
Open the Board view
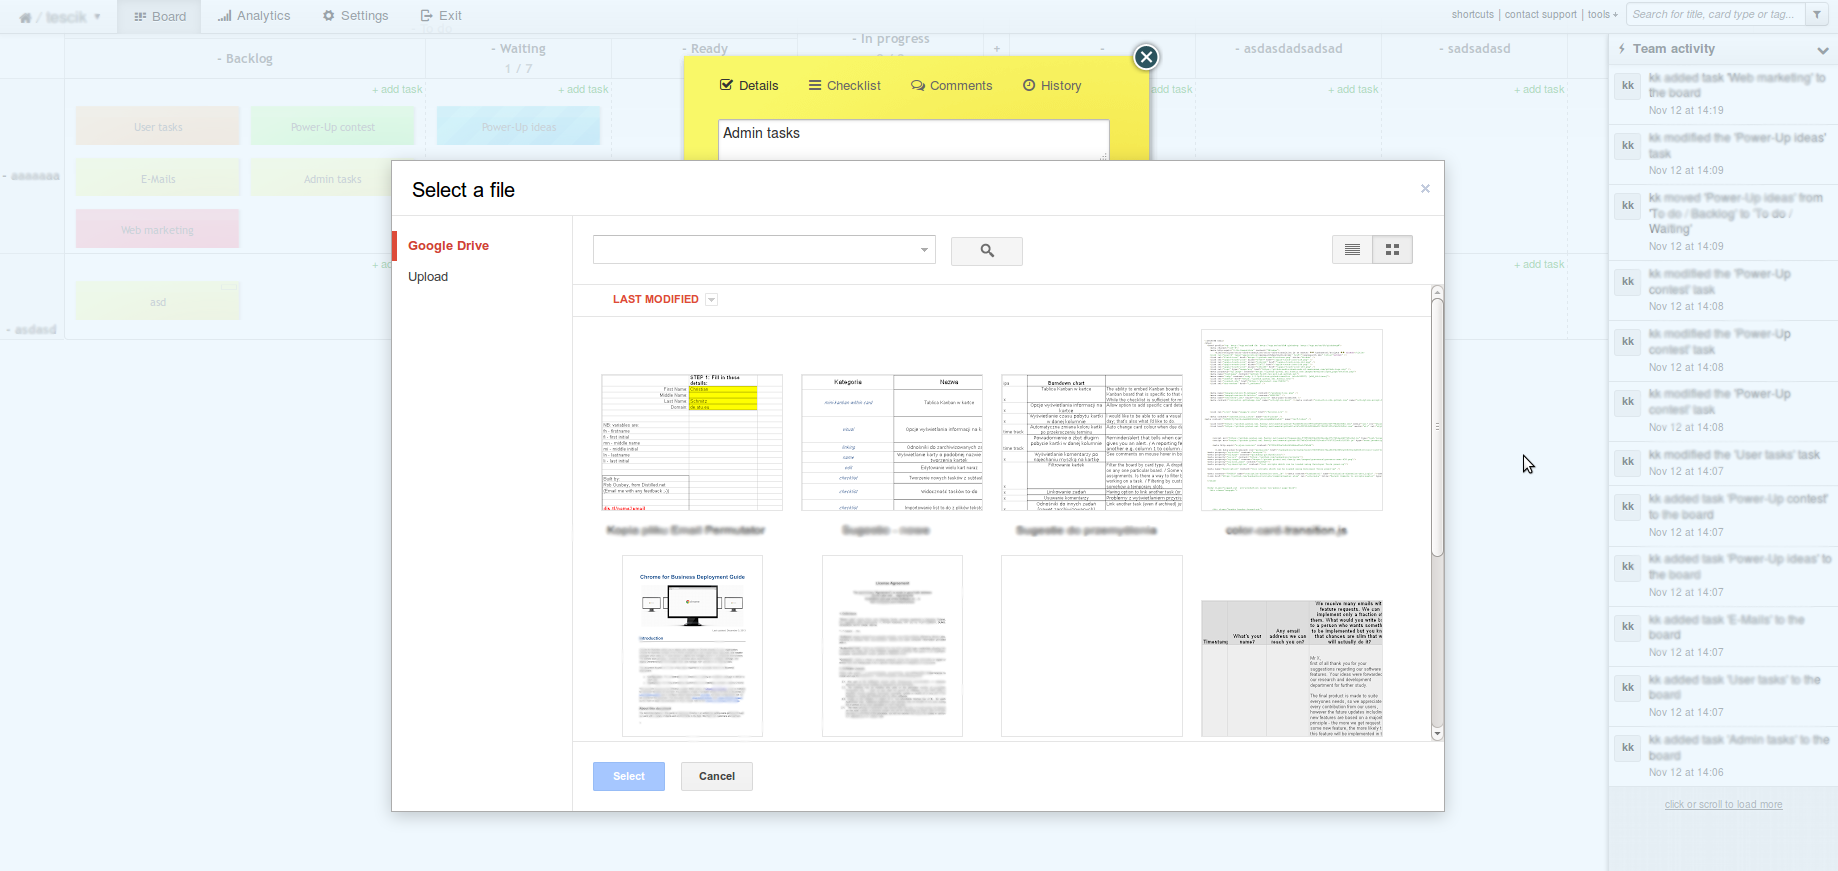(x=160, y=16)
